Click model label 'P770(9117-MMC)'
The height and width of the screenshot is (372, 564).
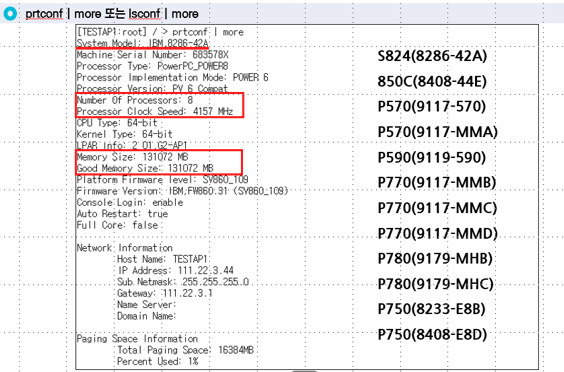click(437, 208)
